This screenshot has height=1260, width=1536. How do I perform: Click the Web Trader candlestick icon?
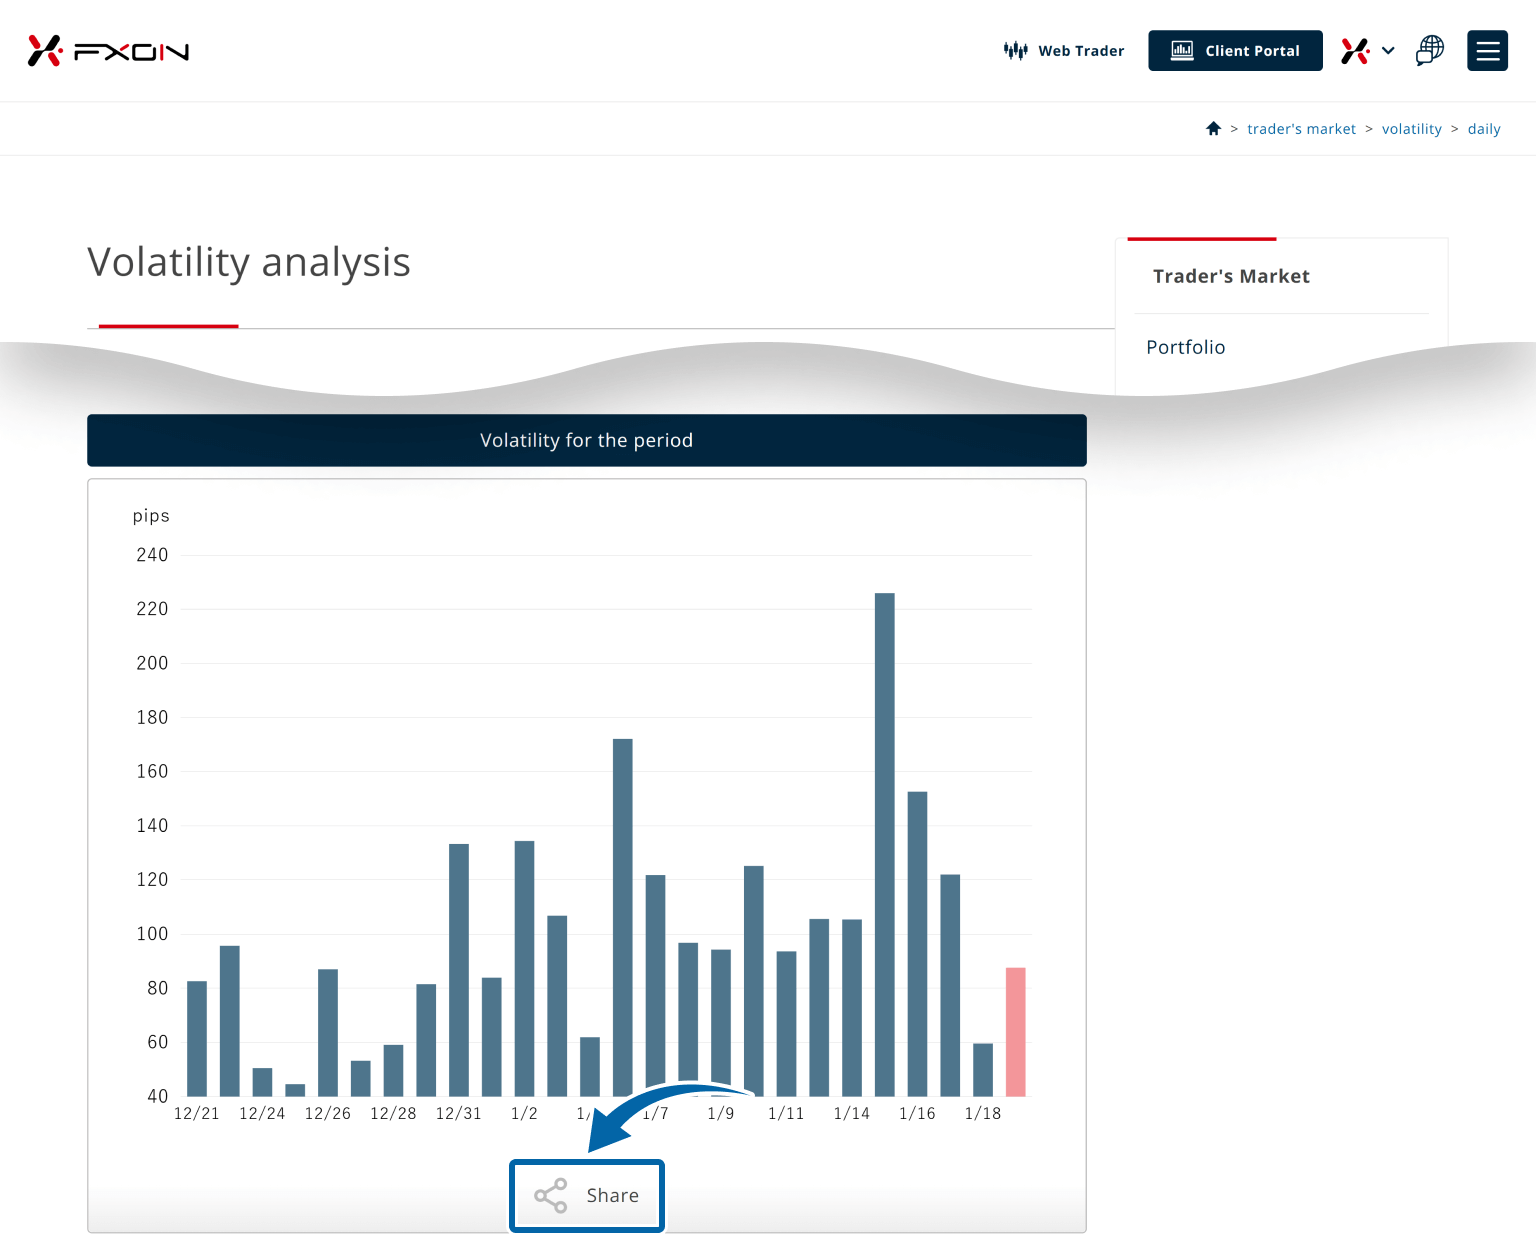tap(1015, 51)
